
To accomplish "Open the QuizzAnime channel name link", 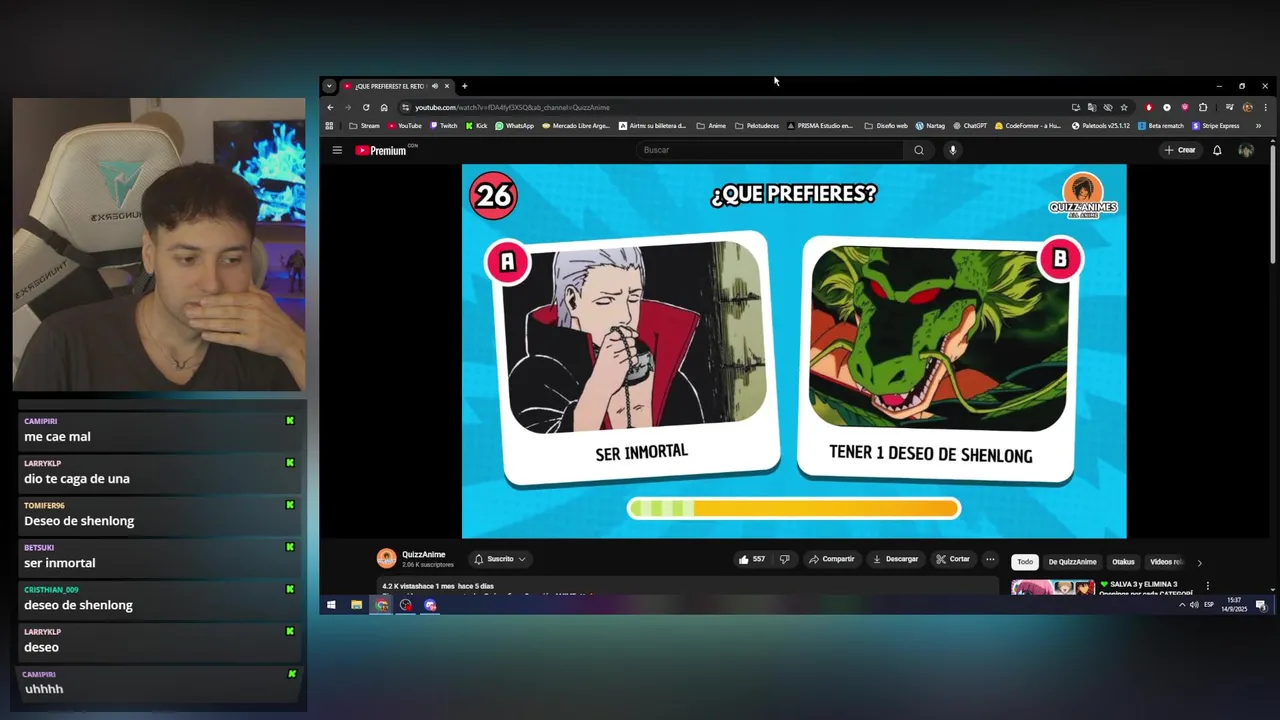I will point(423,554).
